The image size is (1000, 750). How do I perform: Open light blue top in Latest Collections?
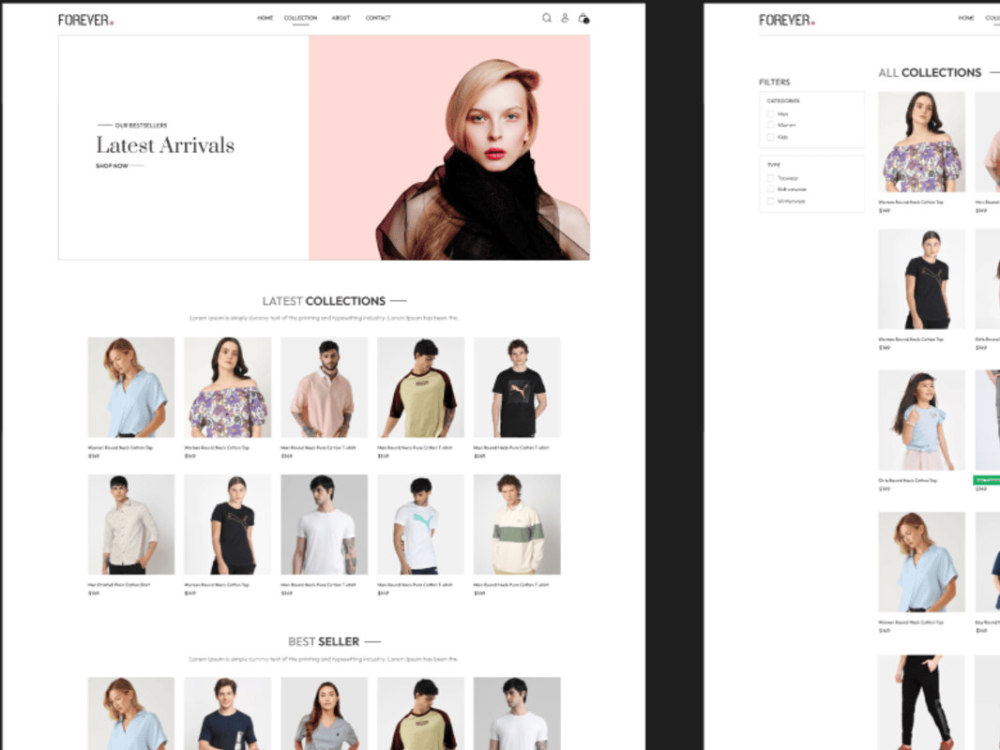coord(131,387)
